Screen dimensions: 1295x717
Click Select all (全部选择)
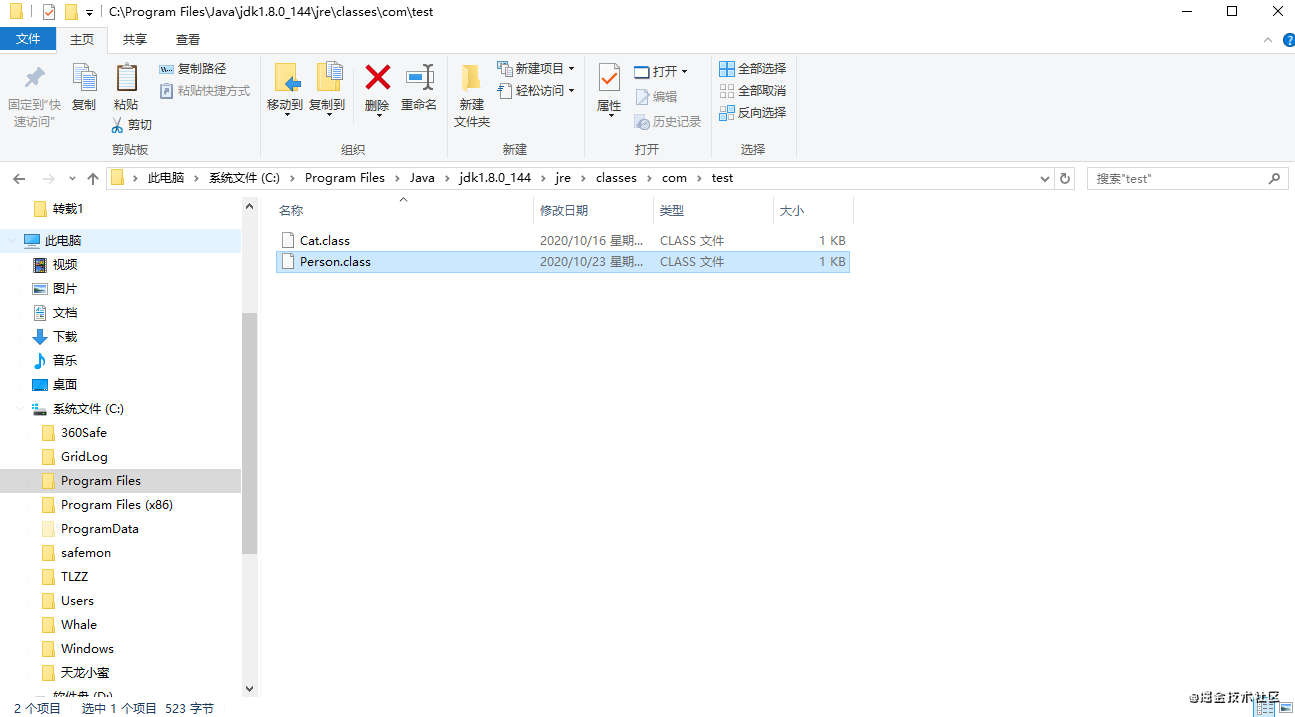753,69
